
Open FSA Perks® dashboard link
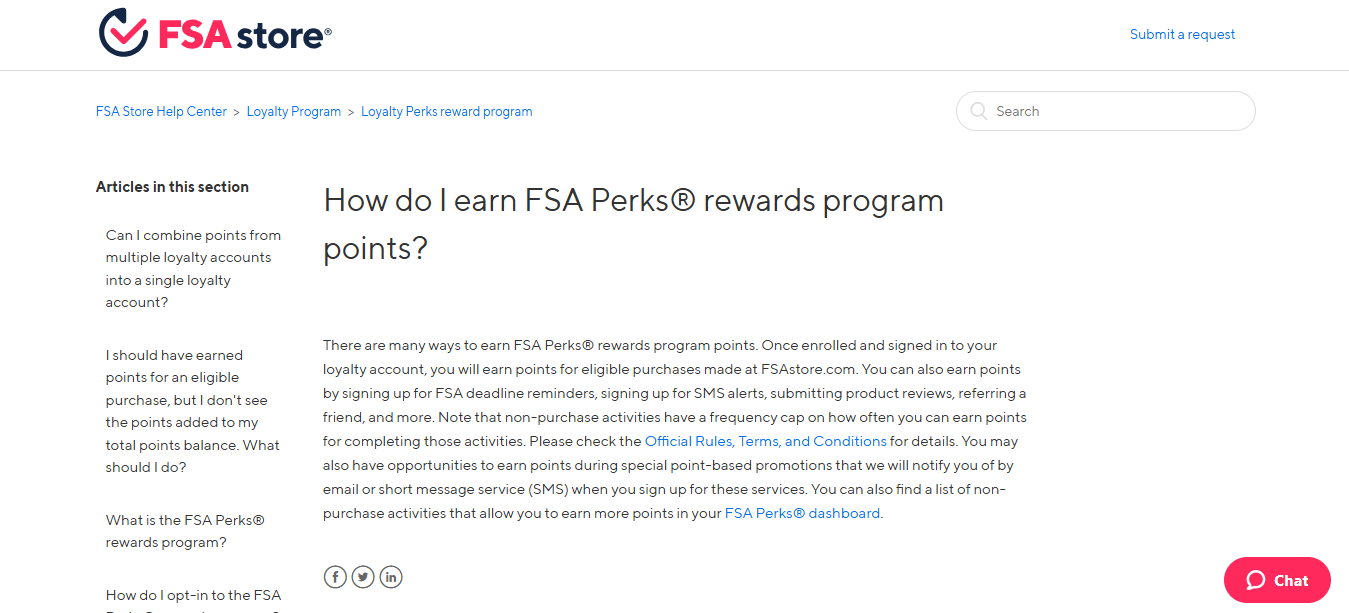tap(803, 513)
